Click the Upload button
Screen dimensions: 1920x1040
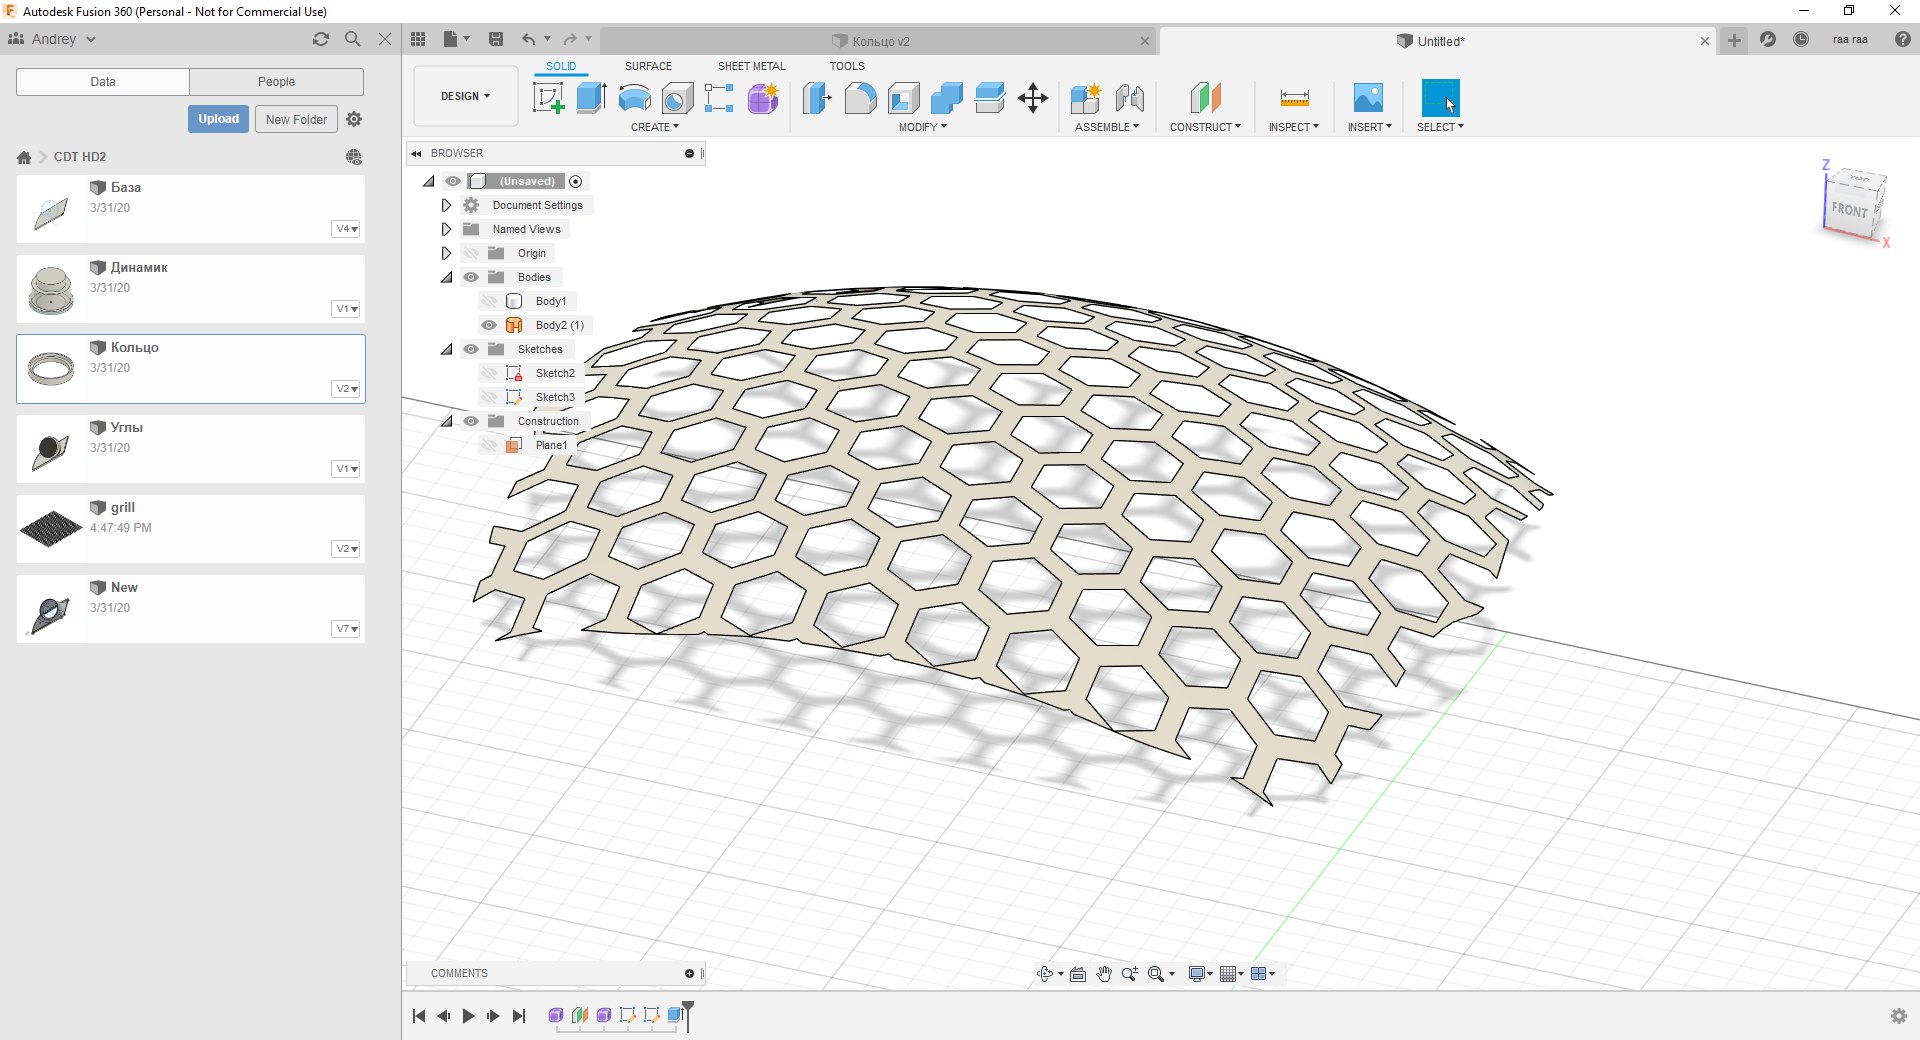[218, 119]
